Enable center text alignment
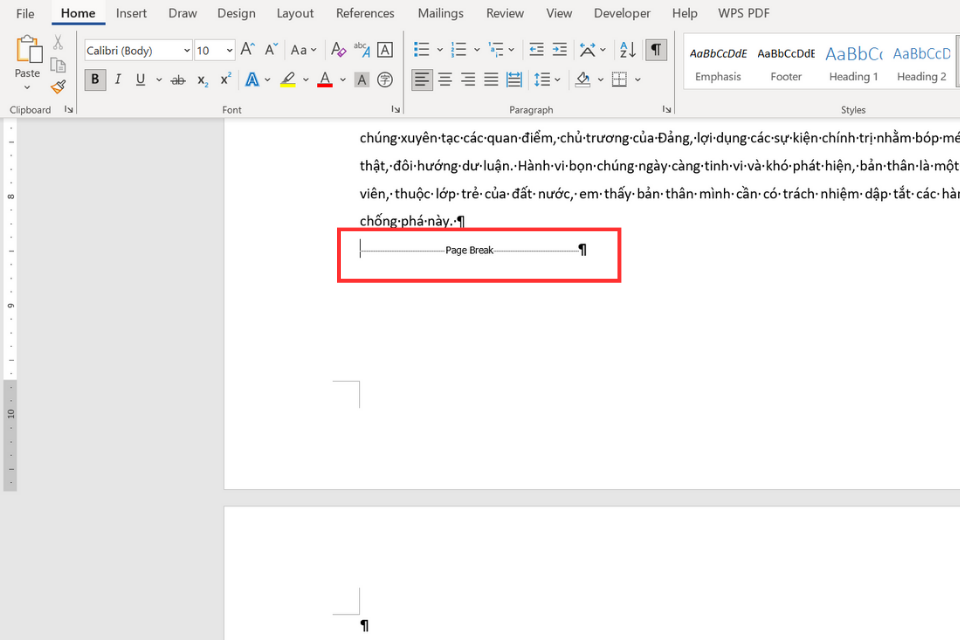 [444, 80]
